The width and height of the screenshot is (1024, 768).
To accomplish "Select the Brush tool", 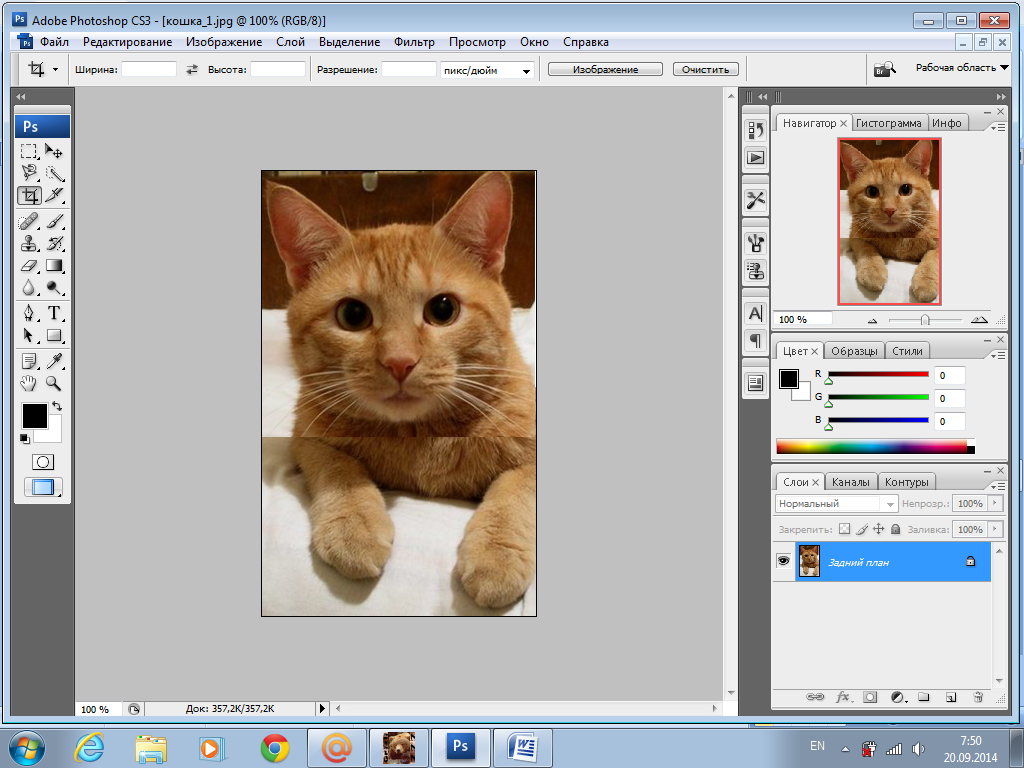I will pos(54,221).
